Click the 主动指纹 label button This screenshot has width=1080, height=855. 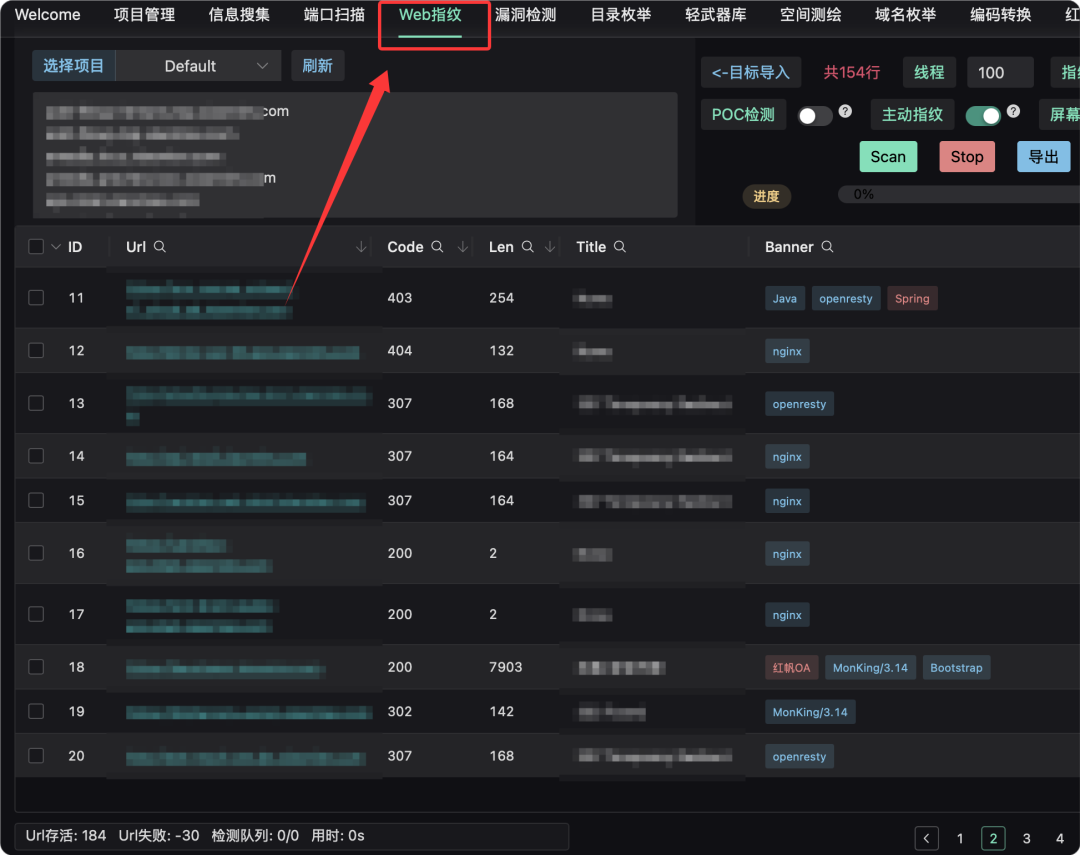click(x=913, y=114)
